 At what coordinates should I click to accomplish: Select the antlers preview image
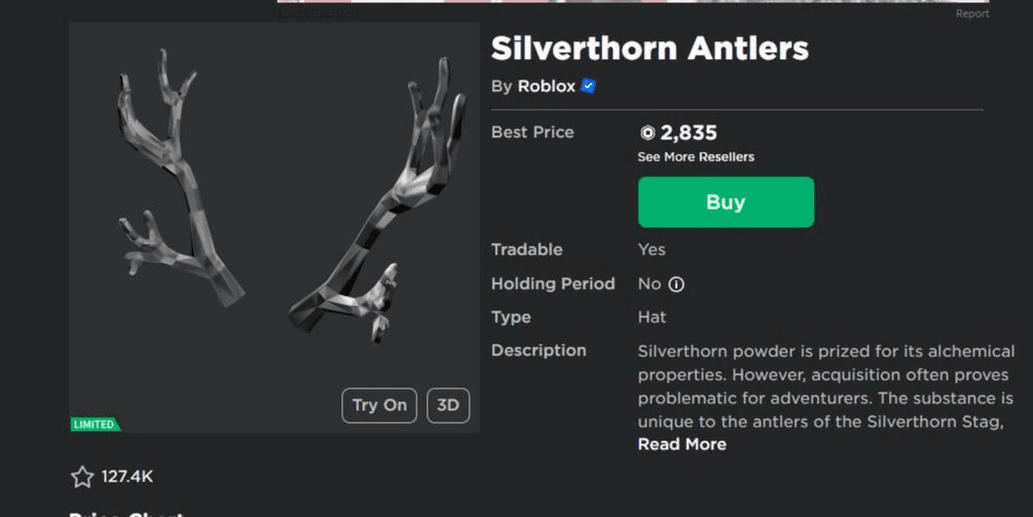tap(275, 228)
